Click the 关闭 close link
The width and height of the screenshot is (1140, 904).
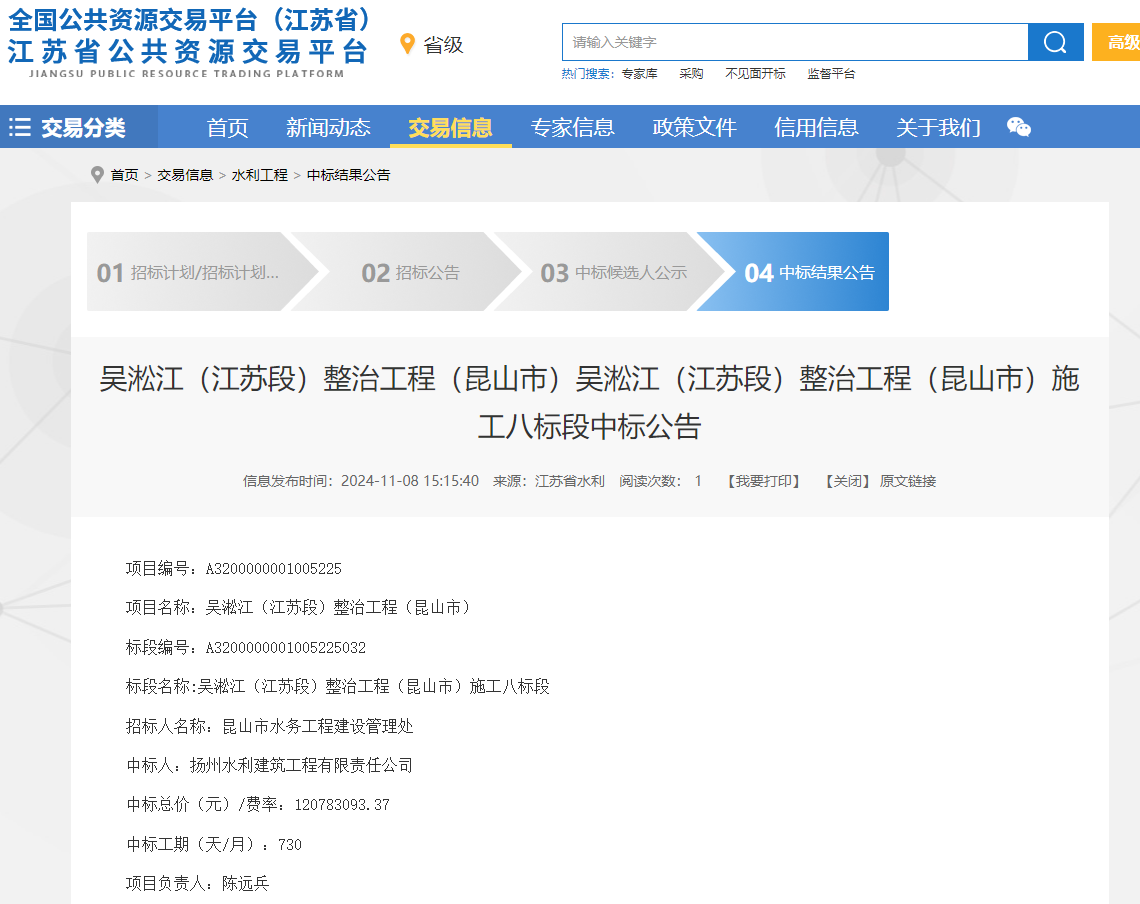[x=847, y=481]
